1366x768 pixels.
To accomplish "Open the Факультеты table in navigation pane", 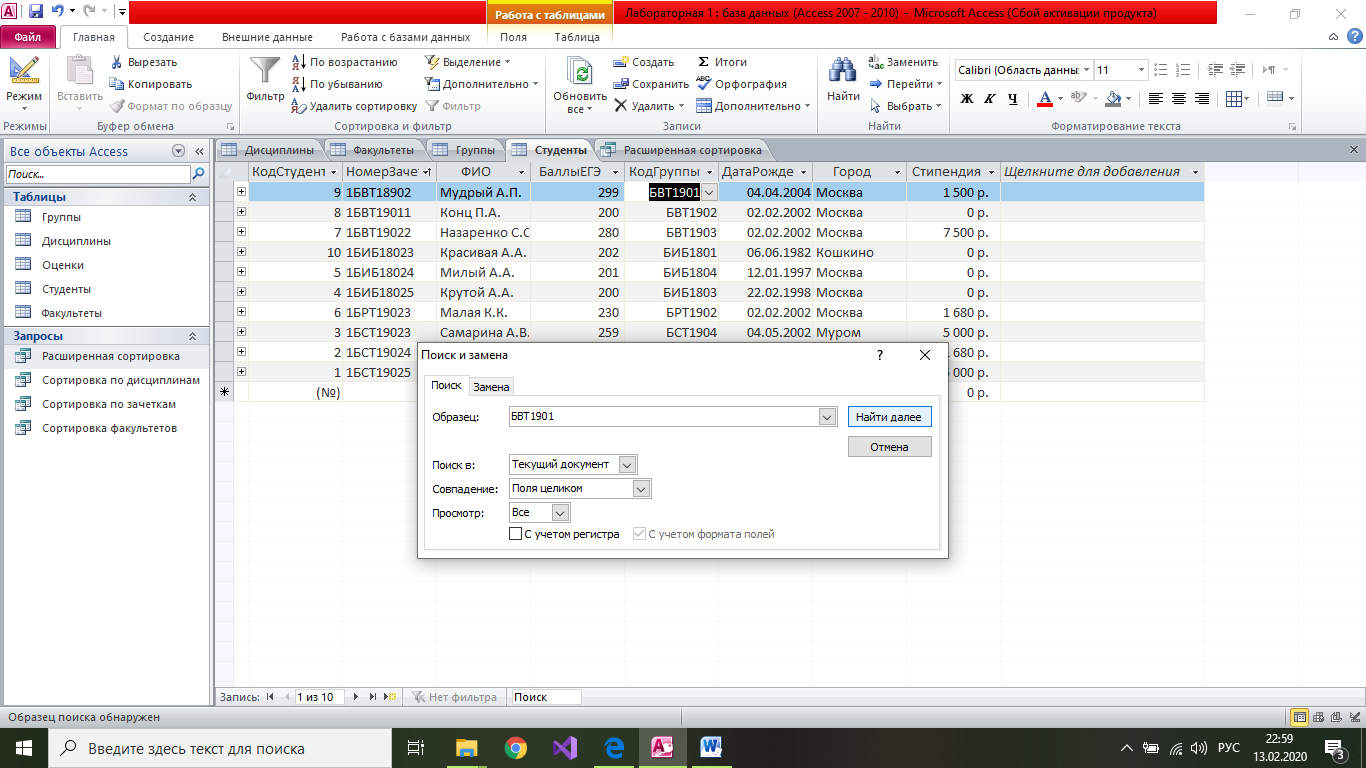I will 72,313.
